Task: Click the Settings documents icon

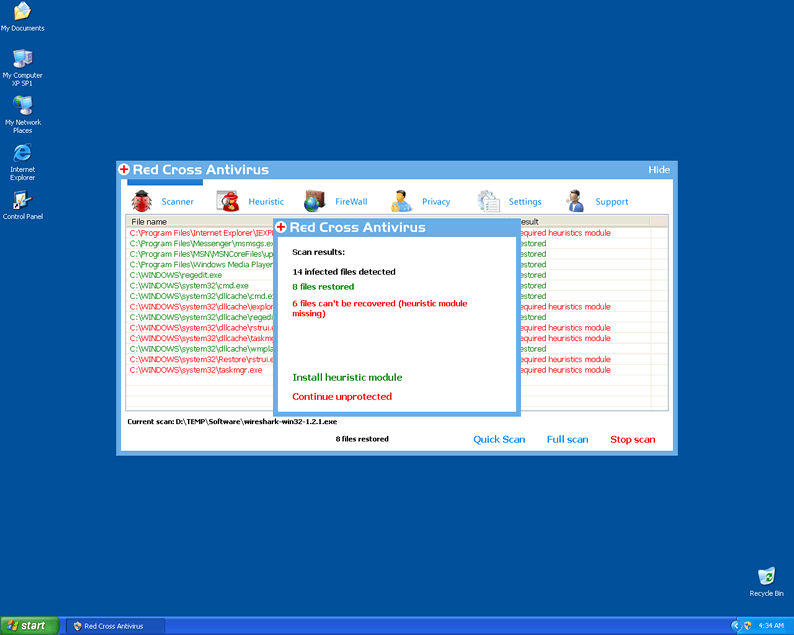Action: 489,201
